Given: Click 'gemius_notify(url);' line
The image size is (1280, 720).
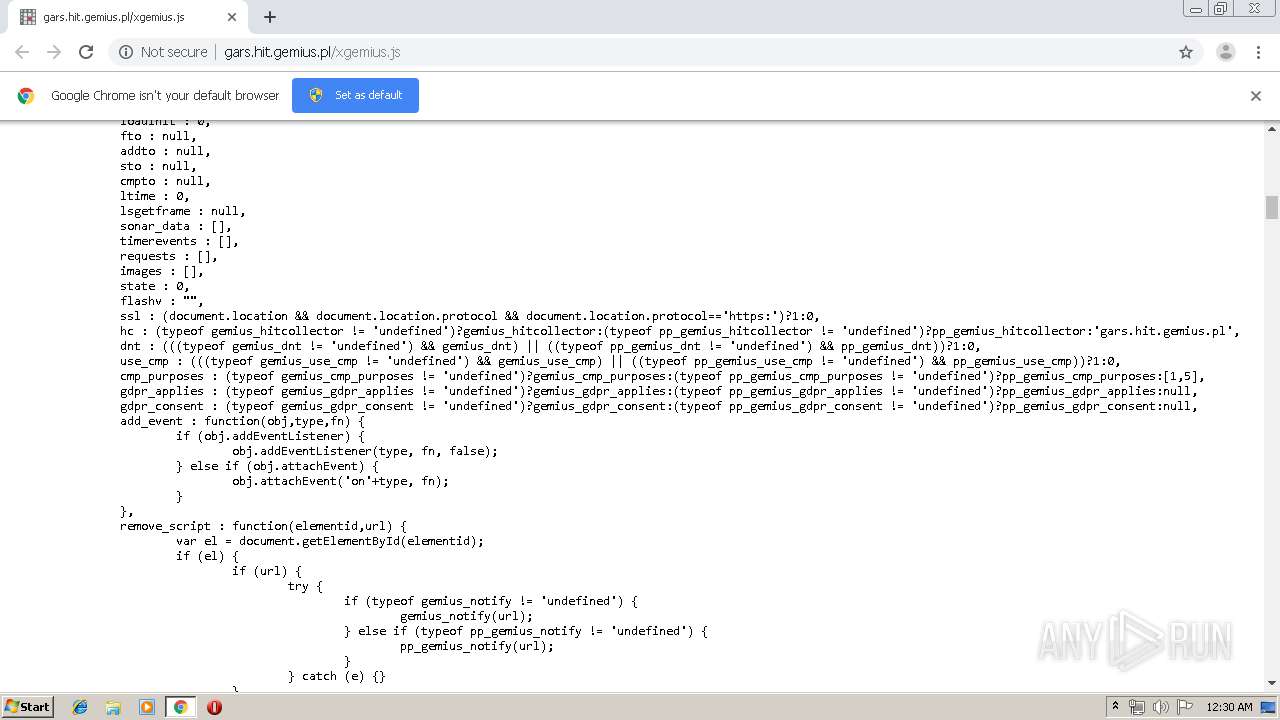Looking at the screenshot, I should tap(466, 616).
